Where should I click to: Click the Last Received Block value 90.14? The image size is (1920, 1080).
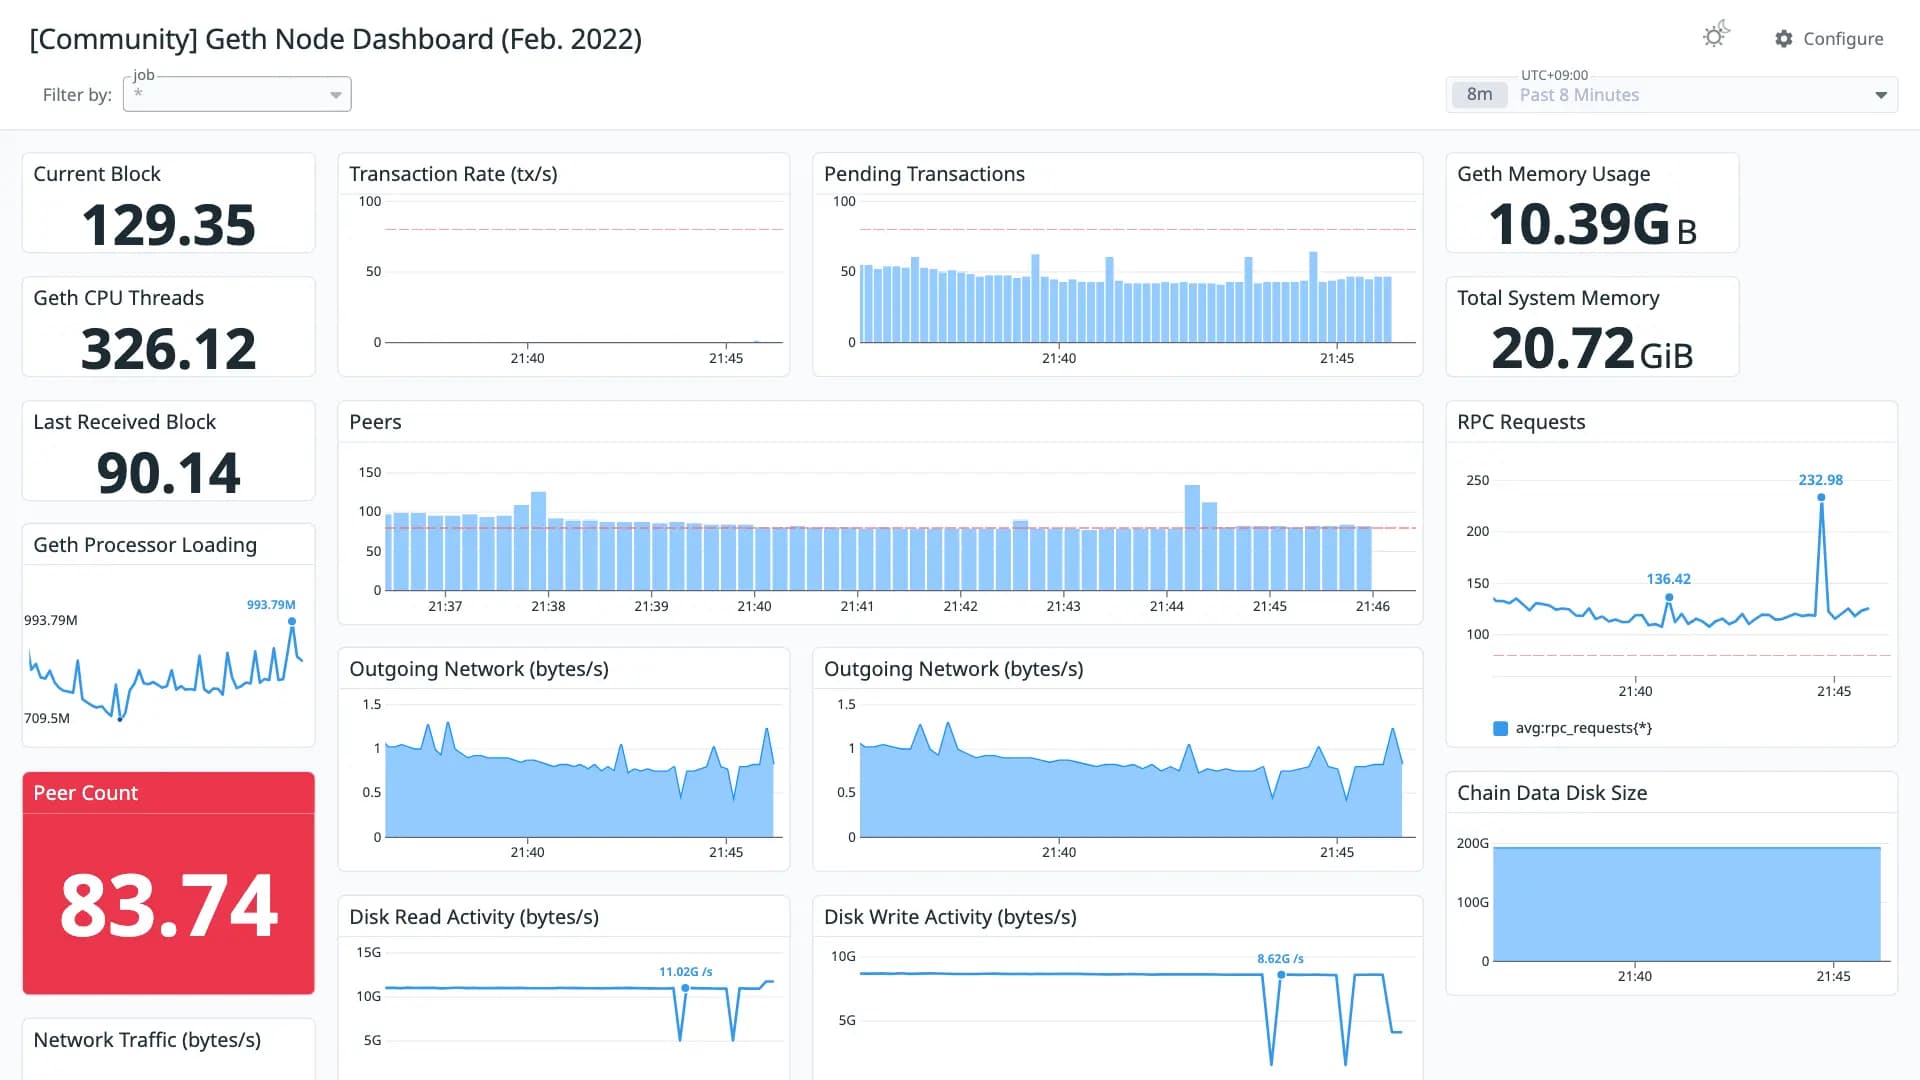169,472
